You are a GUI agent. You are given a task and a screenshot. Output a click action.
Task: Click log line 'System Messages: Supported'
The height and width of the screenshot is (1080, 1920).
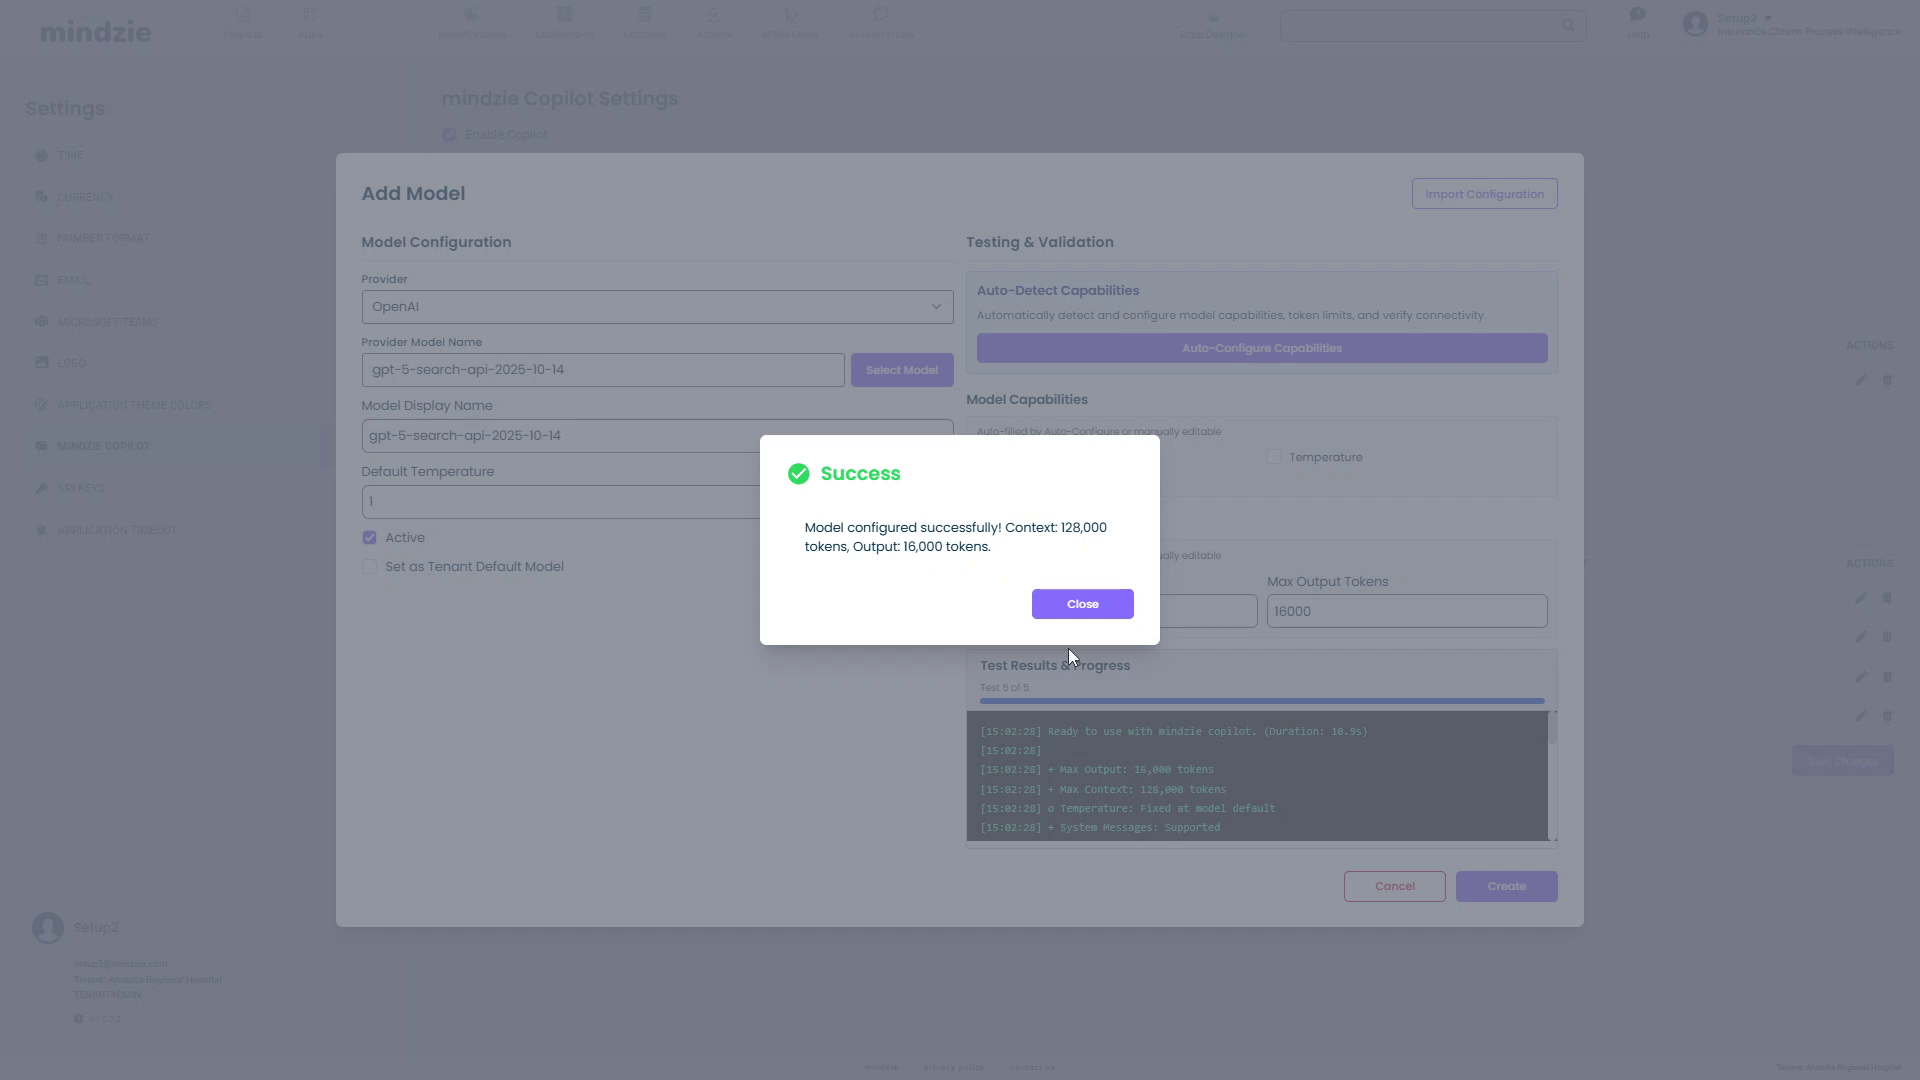tap(1100, 828)
